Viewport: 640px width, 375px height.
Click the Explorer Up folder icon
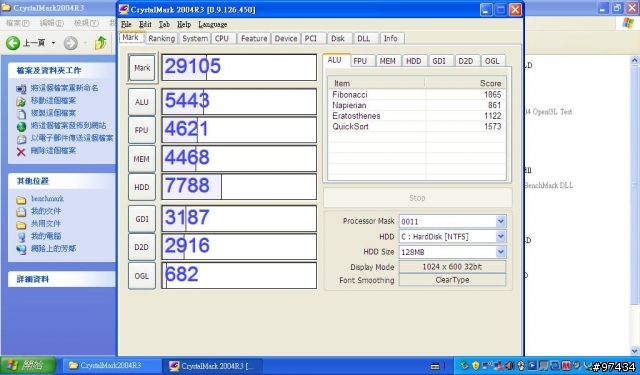100,43
